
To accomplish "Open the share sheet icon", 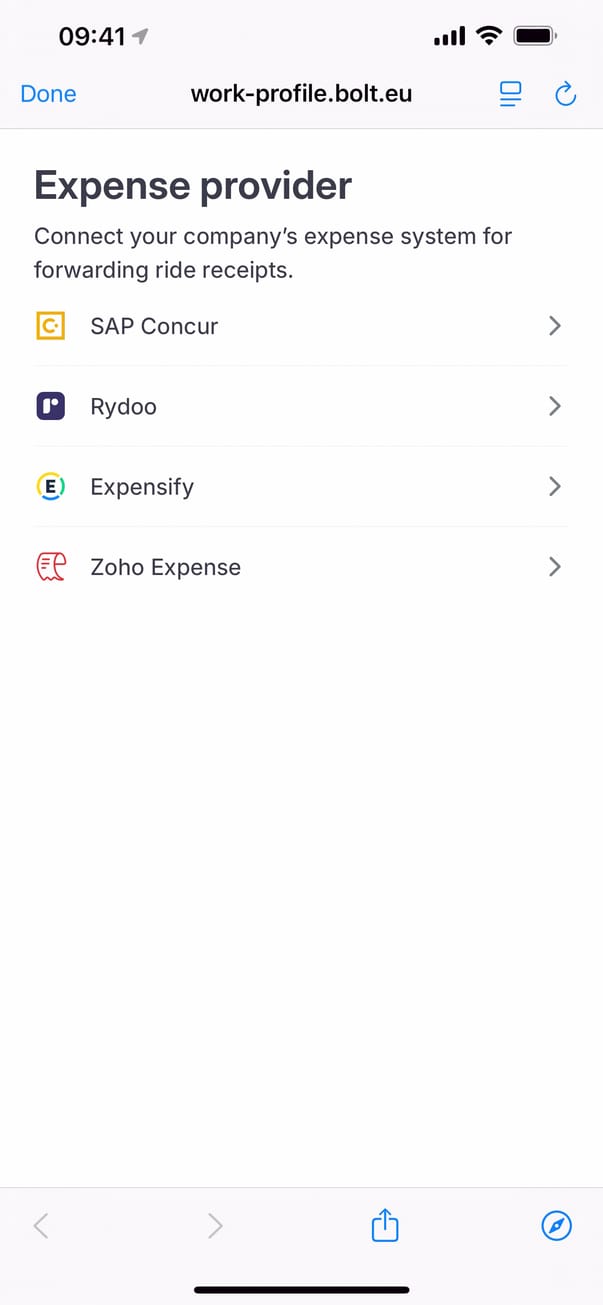I will pyautogui.click(x=385, y=1225).
